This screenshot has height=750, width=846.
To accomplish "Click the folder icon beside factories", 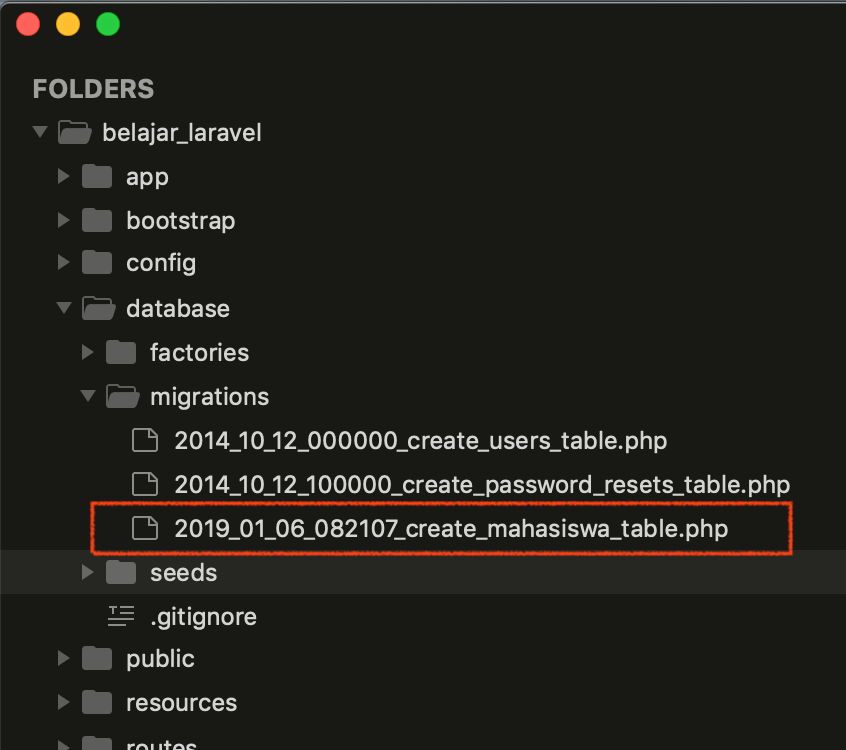I will (x=121, y=352).
